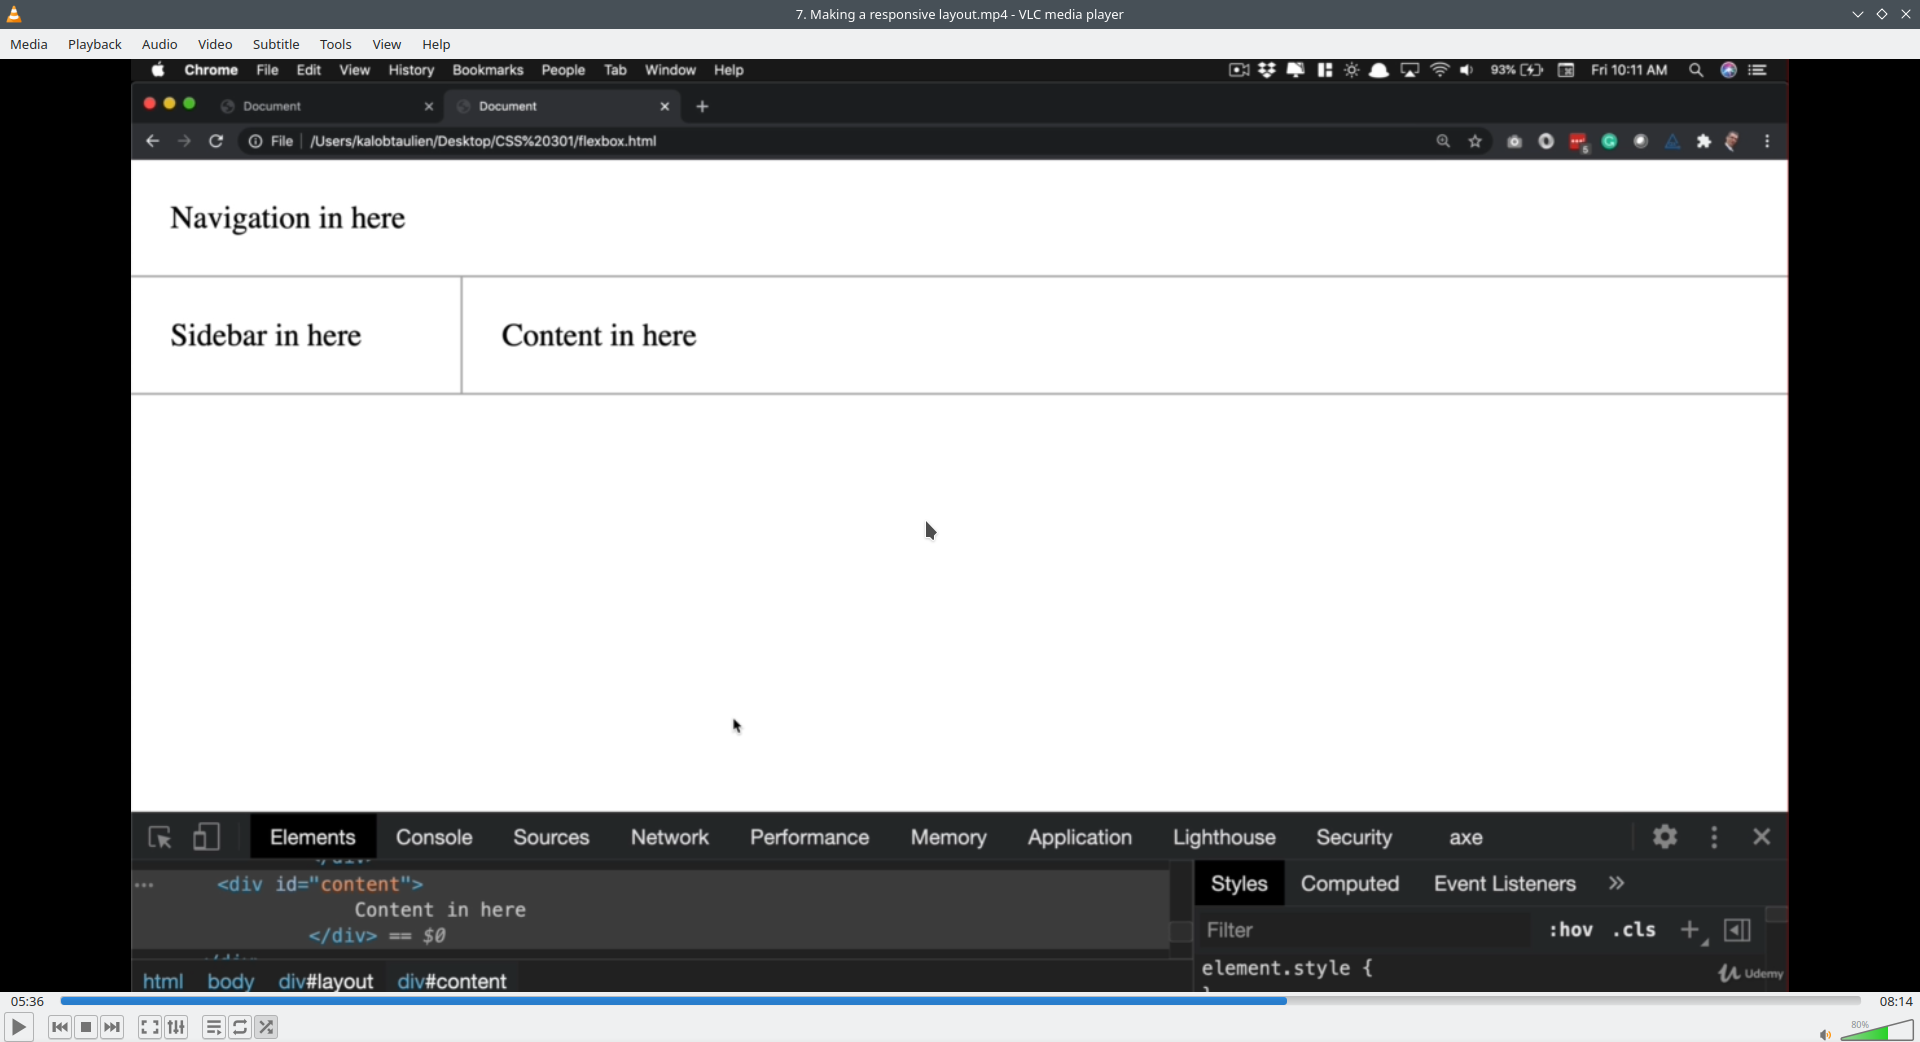Expand more style tabs chevron
1920x1042 pixels.
coord(1617,884)
